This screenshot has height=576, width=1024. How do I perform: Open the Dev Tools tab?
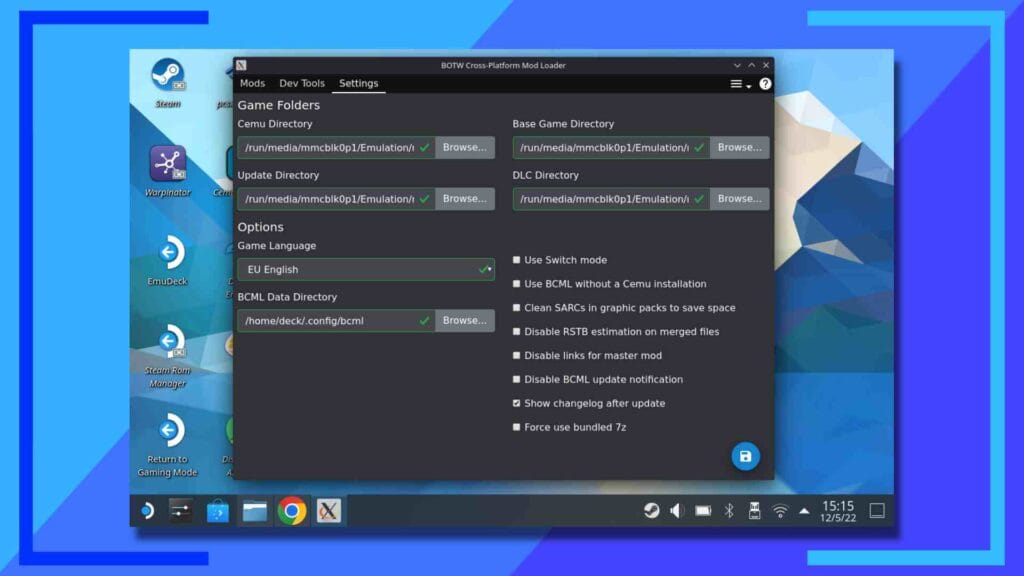coord(302,84)
